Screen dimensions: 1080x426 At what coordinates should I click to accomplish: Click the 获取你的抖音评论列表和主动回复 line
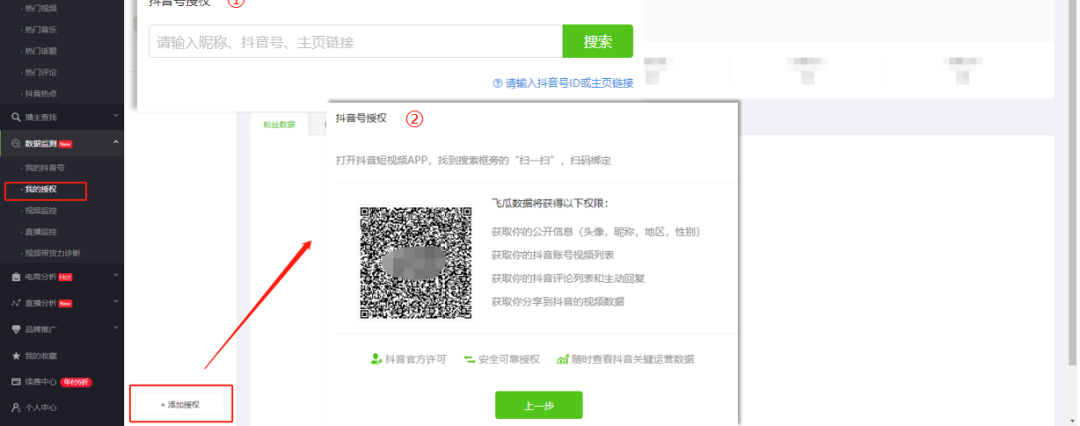pyautogui.click(x=568, y=278)
